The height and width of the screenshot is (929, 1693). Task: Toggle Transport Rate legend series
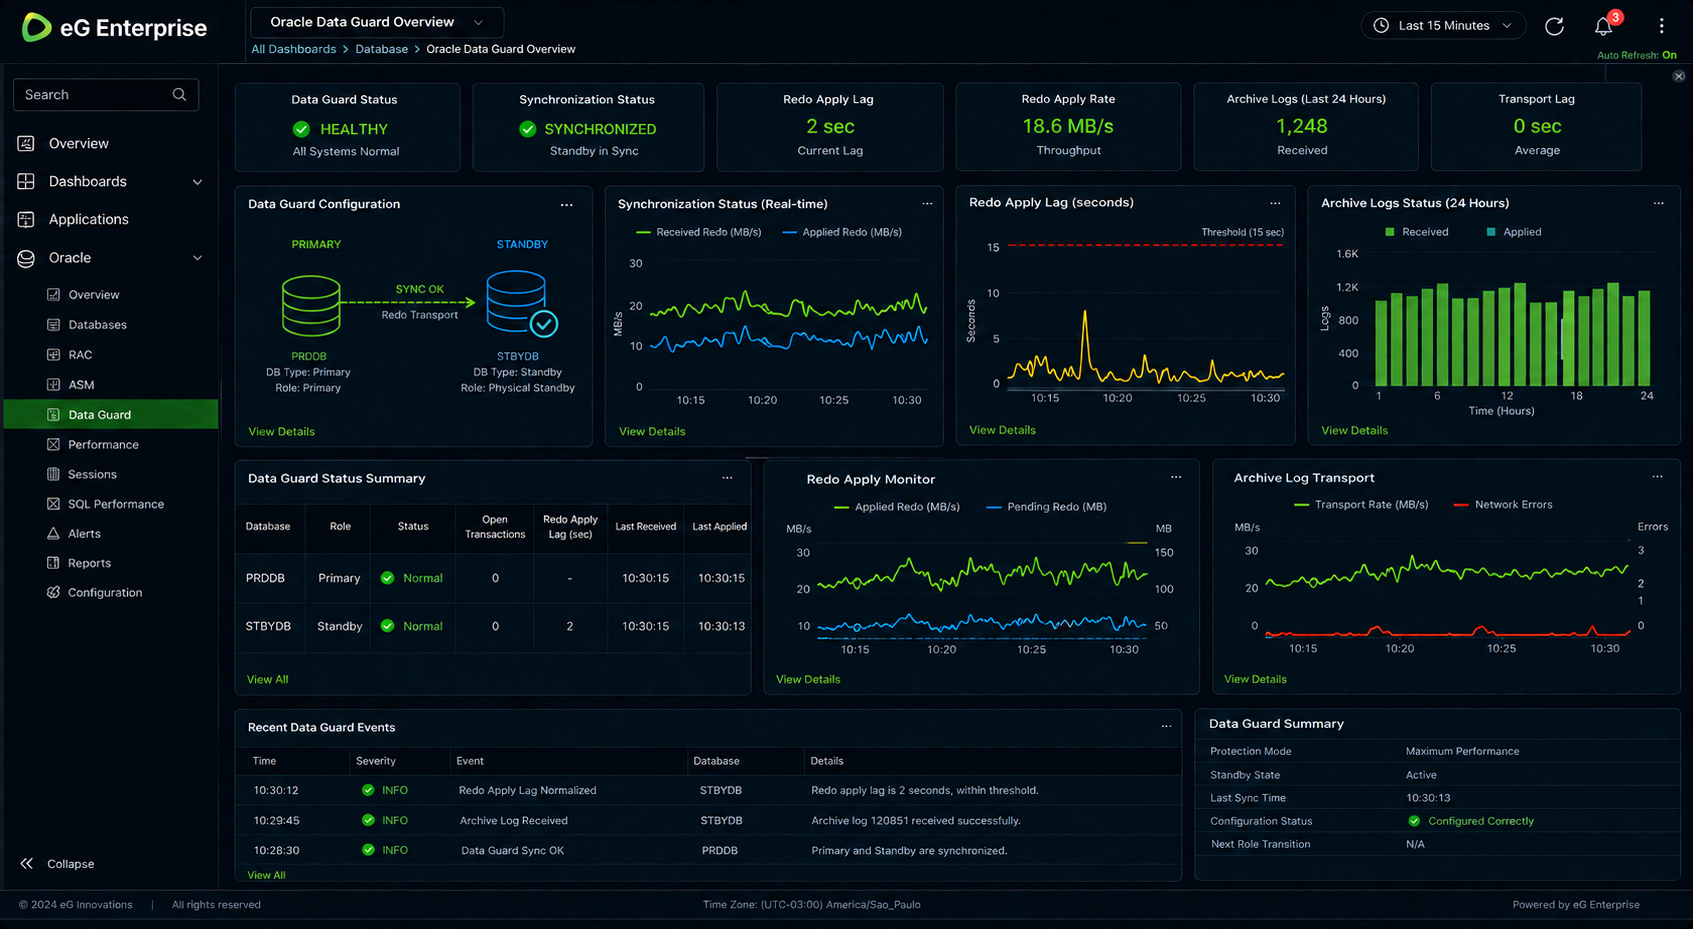pos(1361,505)
